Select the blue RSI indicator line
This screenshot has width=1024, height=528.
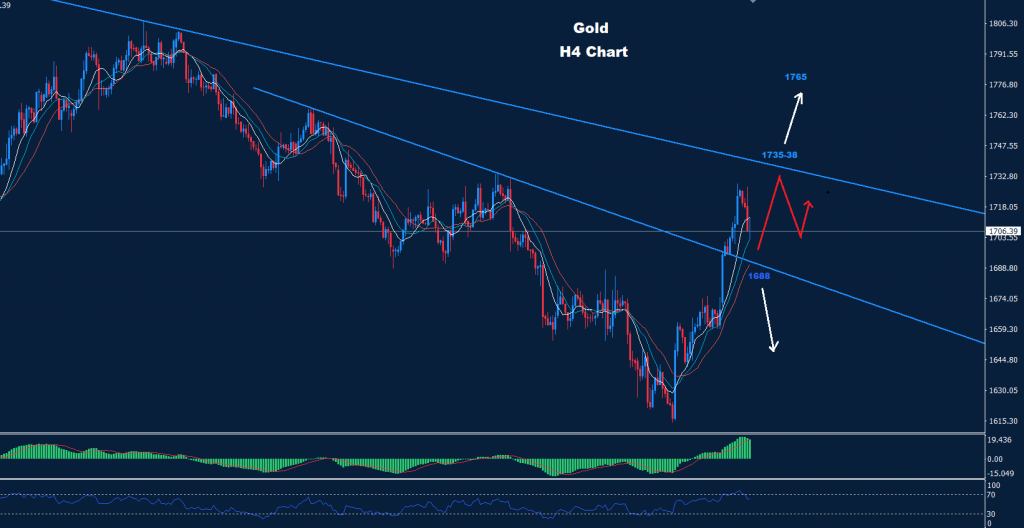376,505
